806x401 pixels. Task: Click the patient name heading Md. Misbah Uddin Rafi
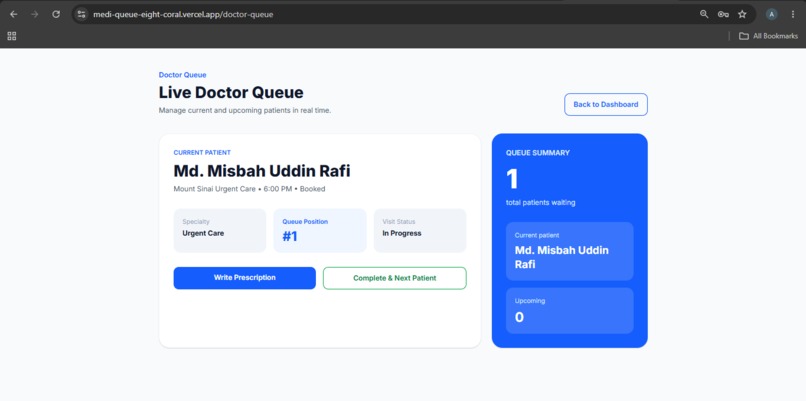click(x=262, y=171)
